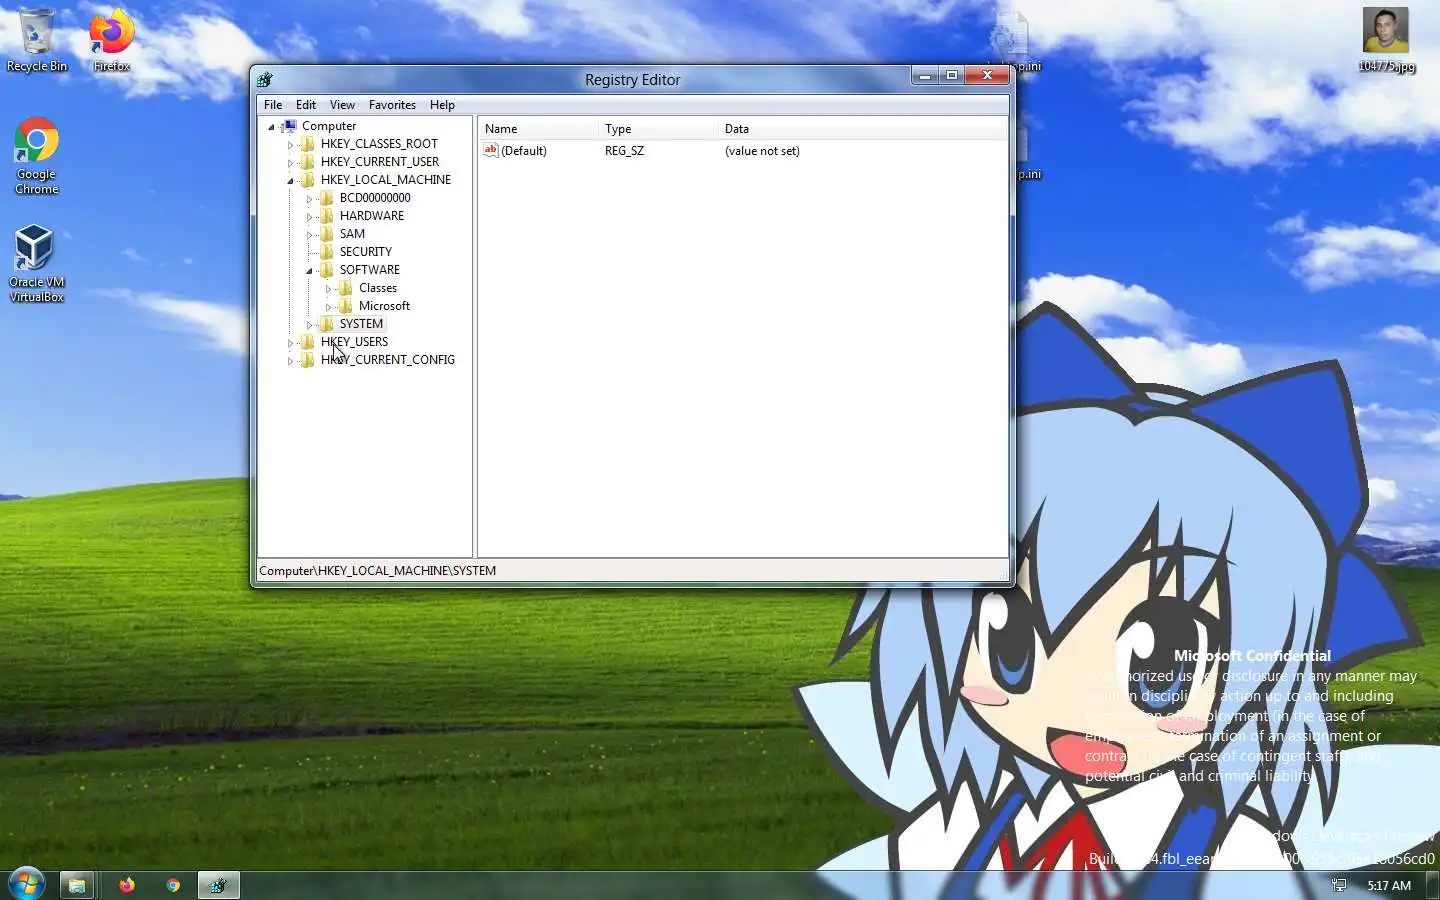
Task: Click the Data column header
Action: coord(863,128)
